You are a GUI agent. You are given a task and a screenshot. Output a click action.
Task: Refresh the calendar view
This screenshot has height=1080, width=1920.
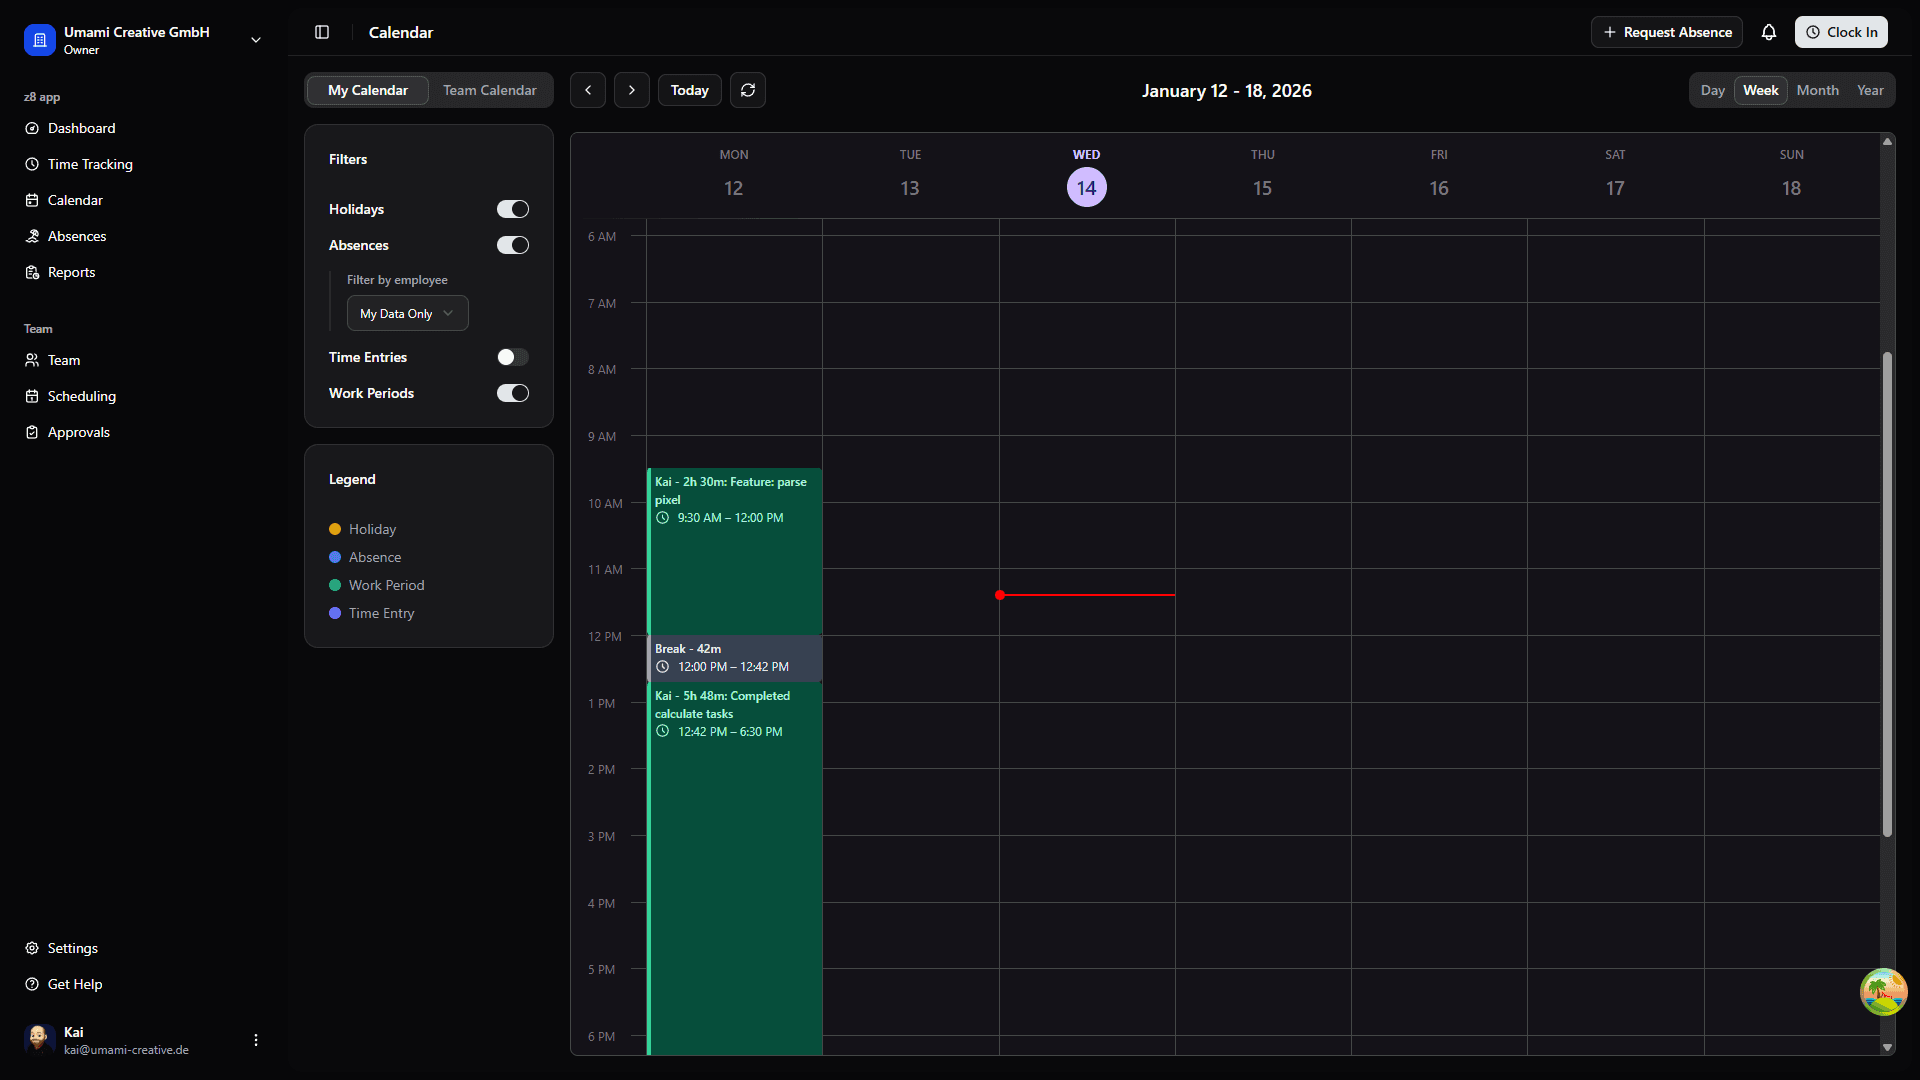748,90
